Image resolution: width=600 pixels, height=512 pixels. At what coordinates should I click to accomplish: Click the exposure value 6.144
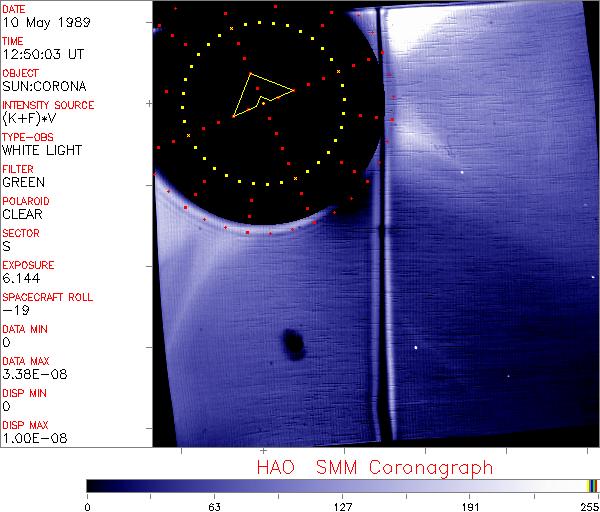pos(21,278)
